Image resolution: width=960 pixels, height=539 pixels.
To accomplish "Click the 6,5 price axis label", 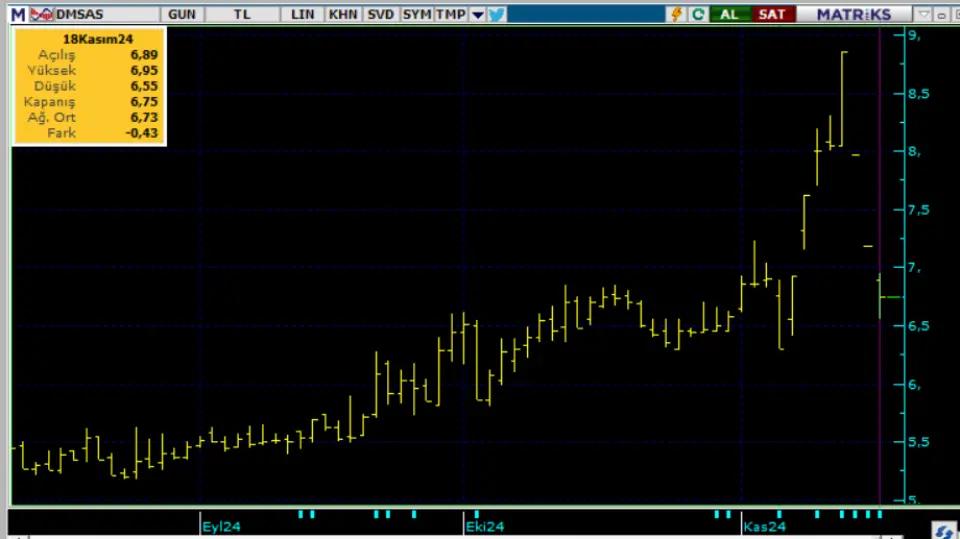I will [x=918, y=326].
